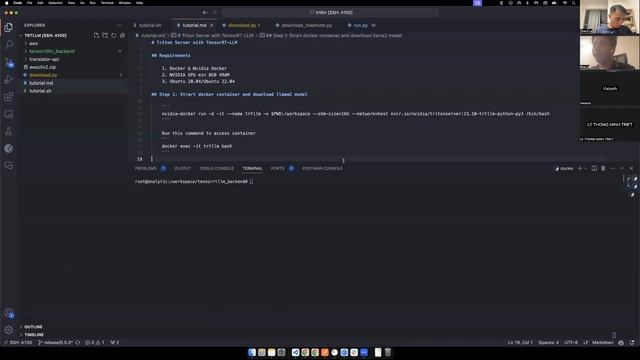
Task: Click tutorial.md in the breadcrumb
Action: [x=153, y=36]
